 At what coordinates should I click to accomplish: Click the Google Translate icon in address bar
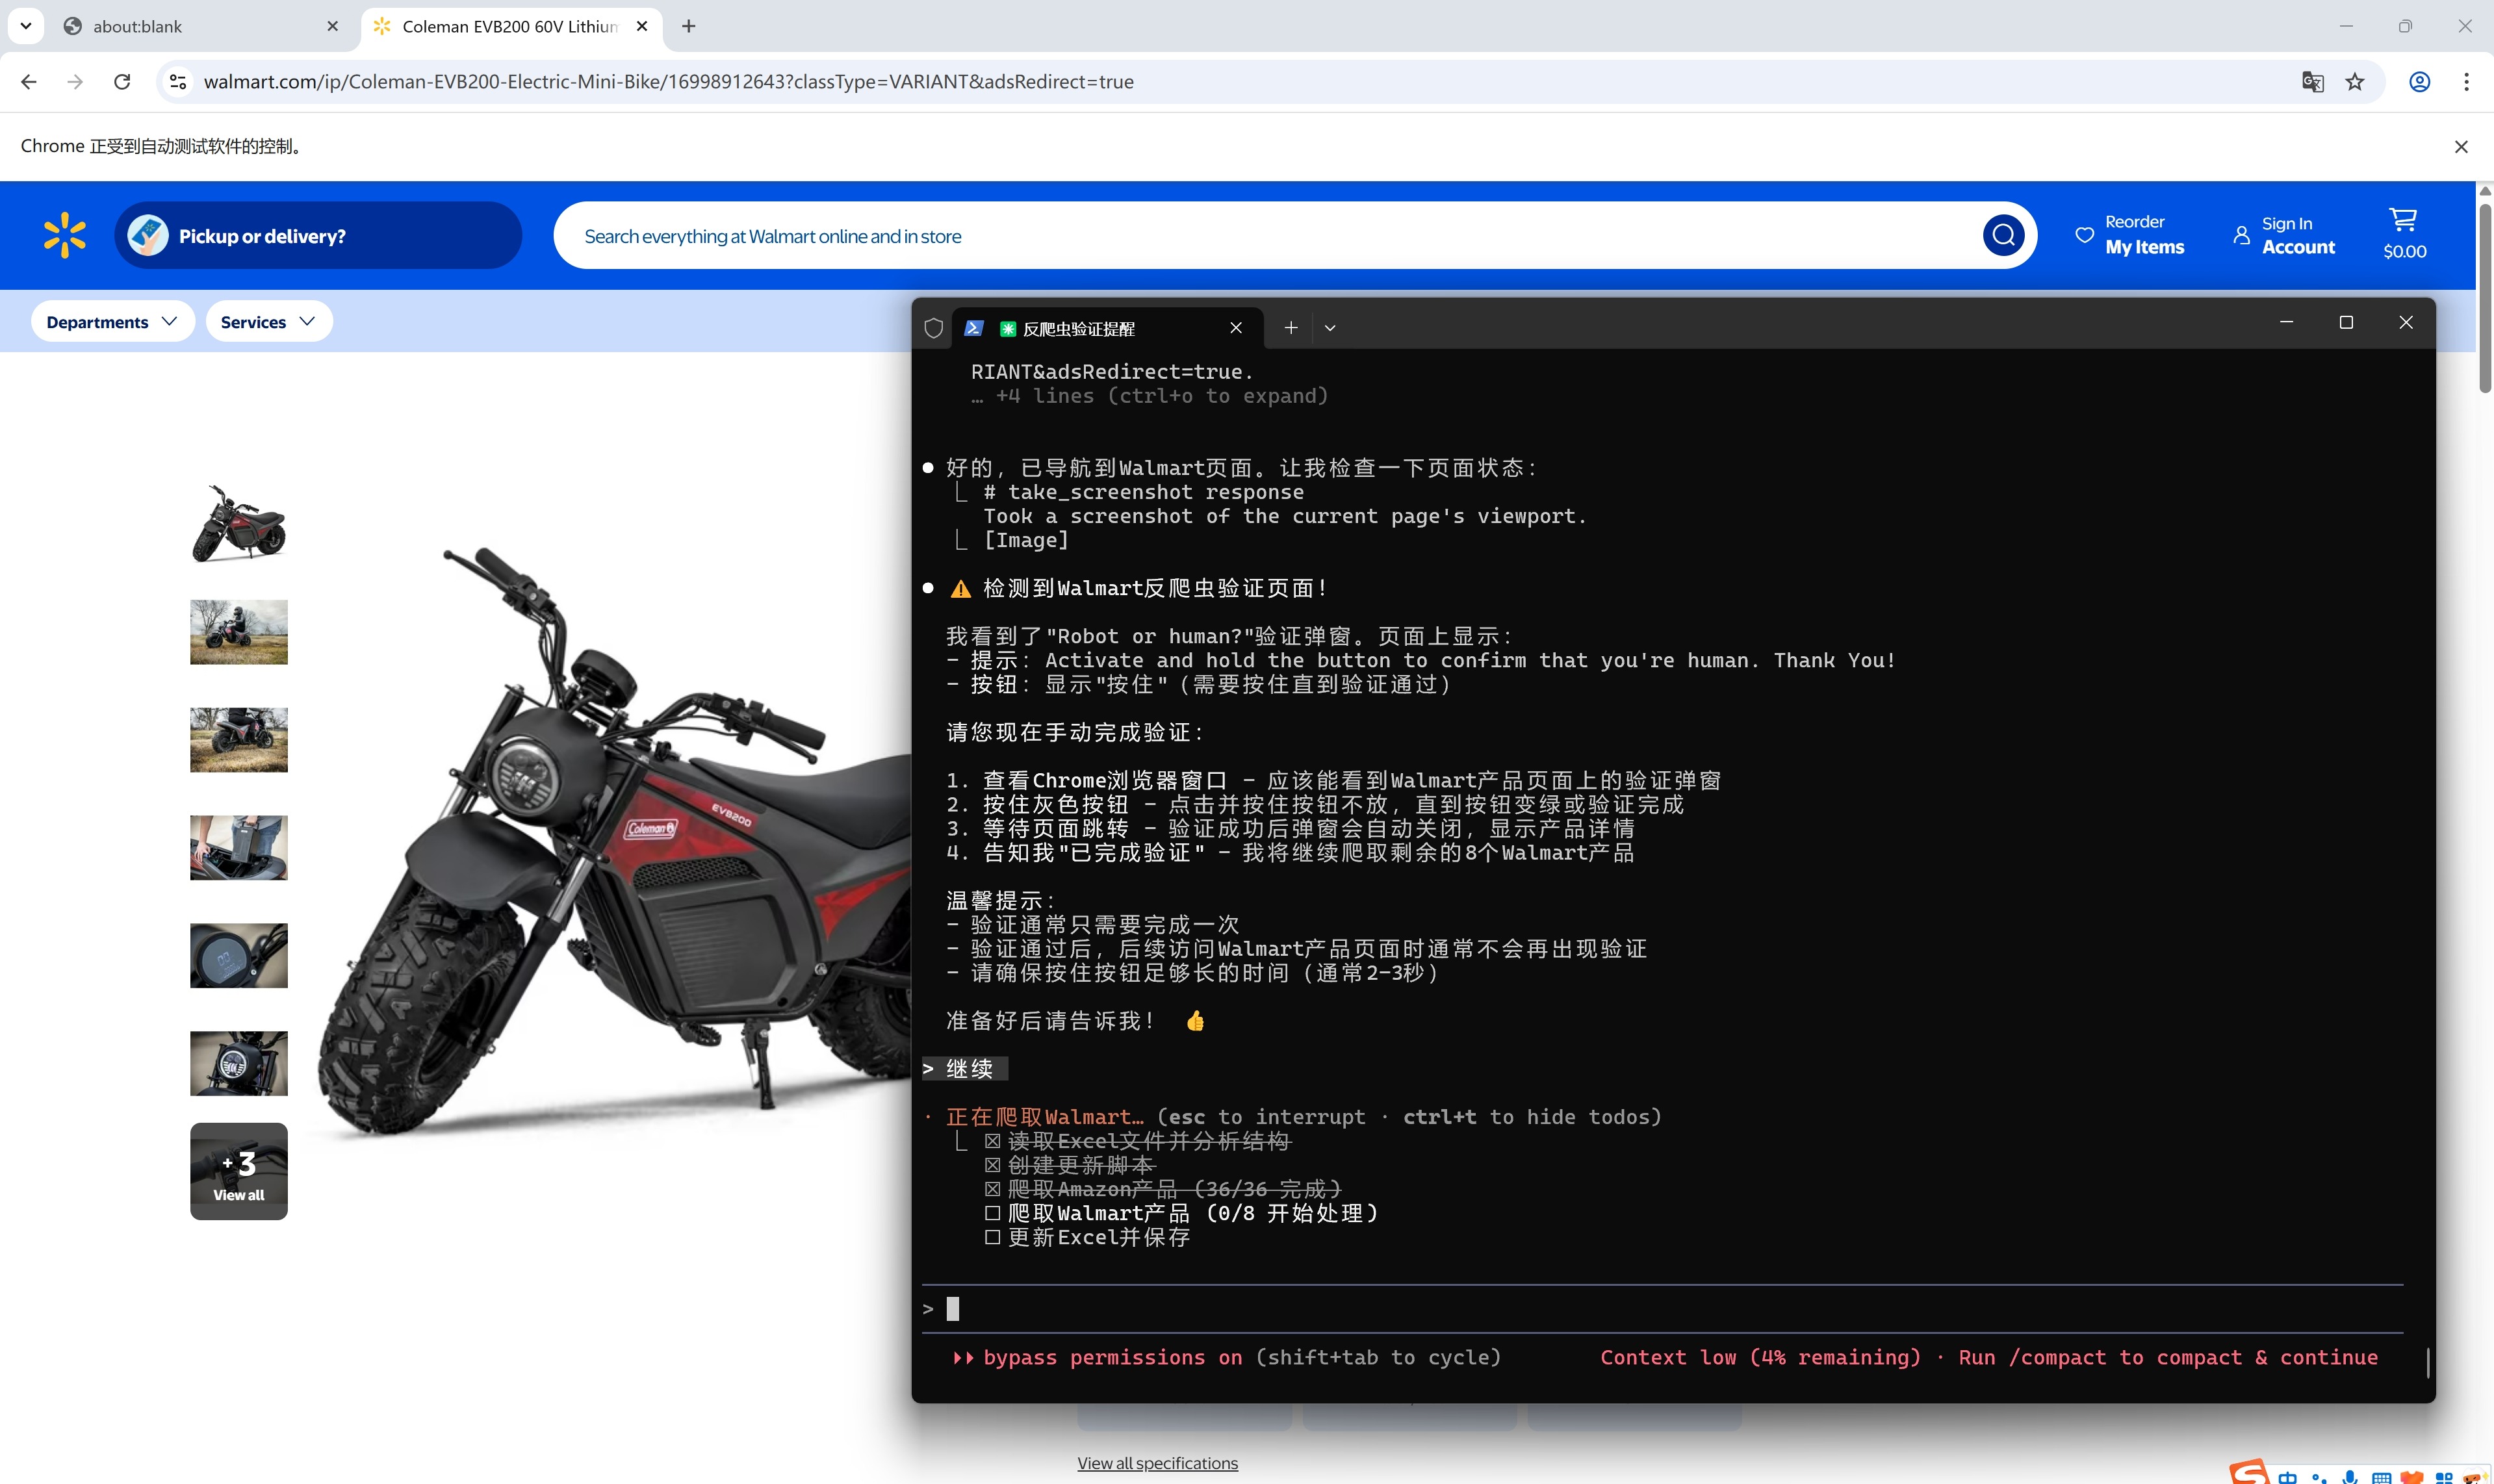click(2312, 82)
